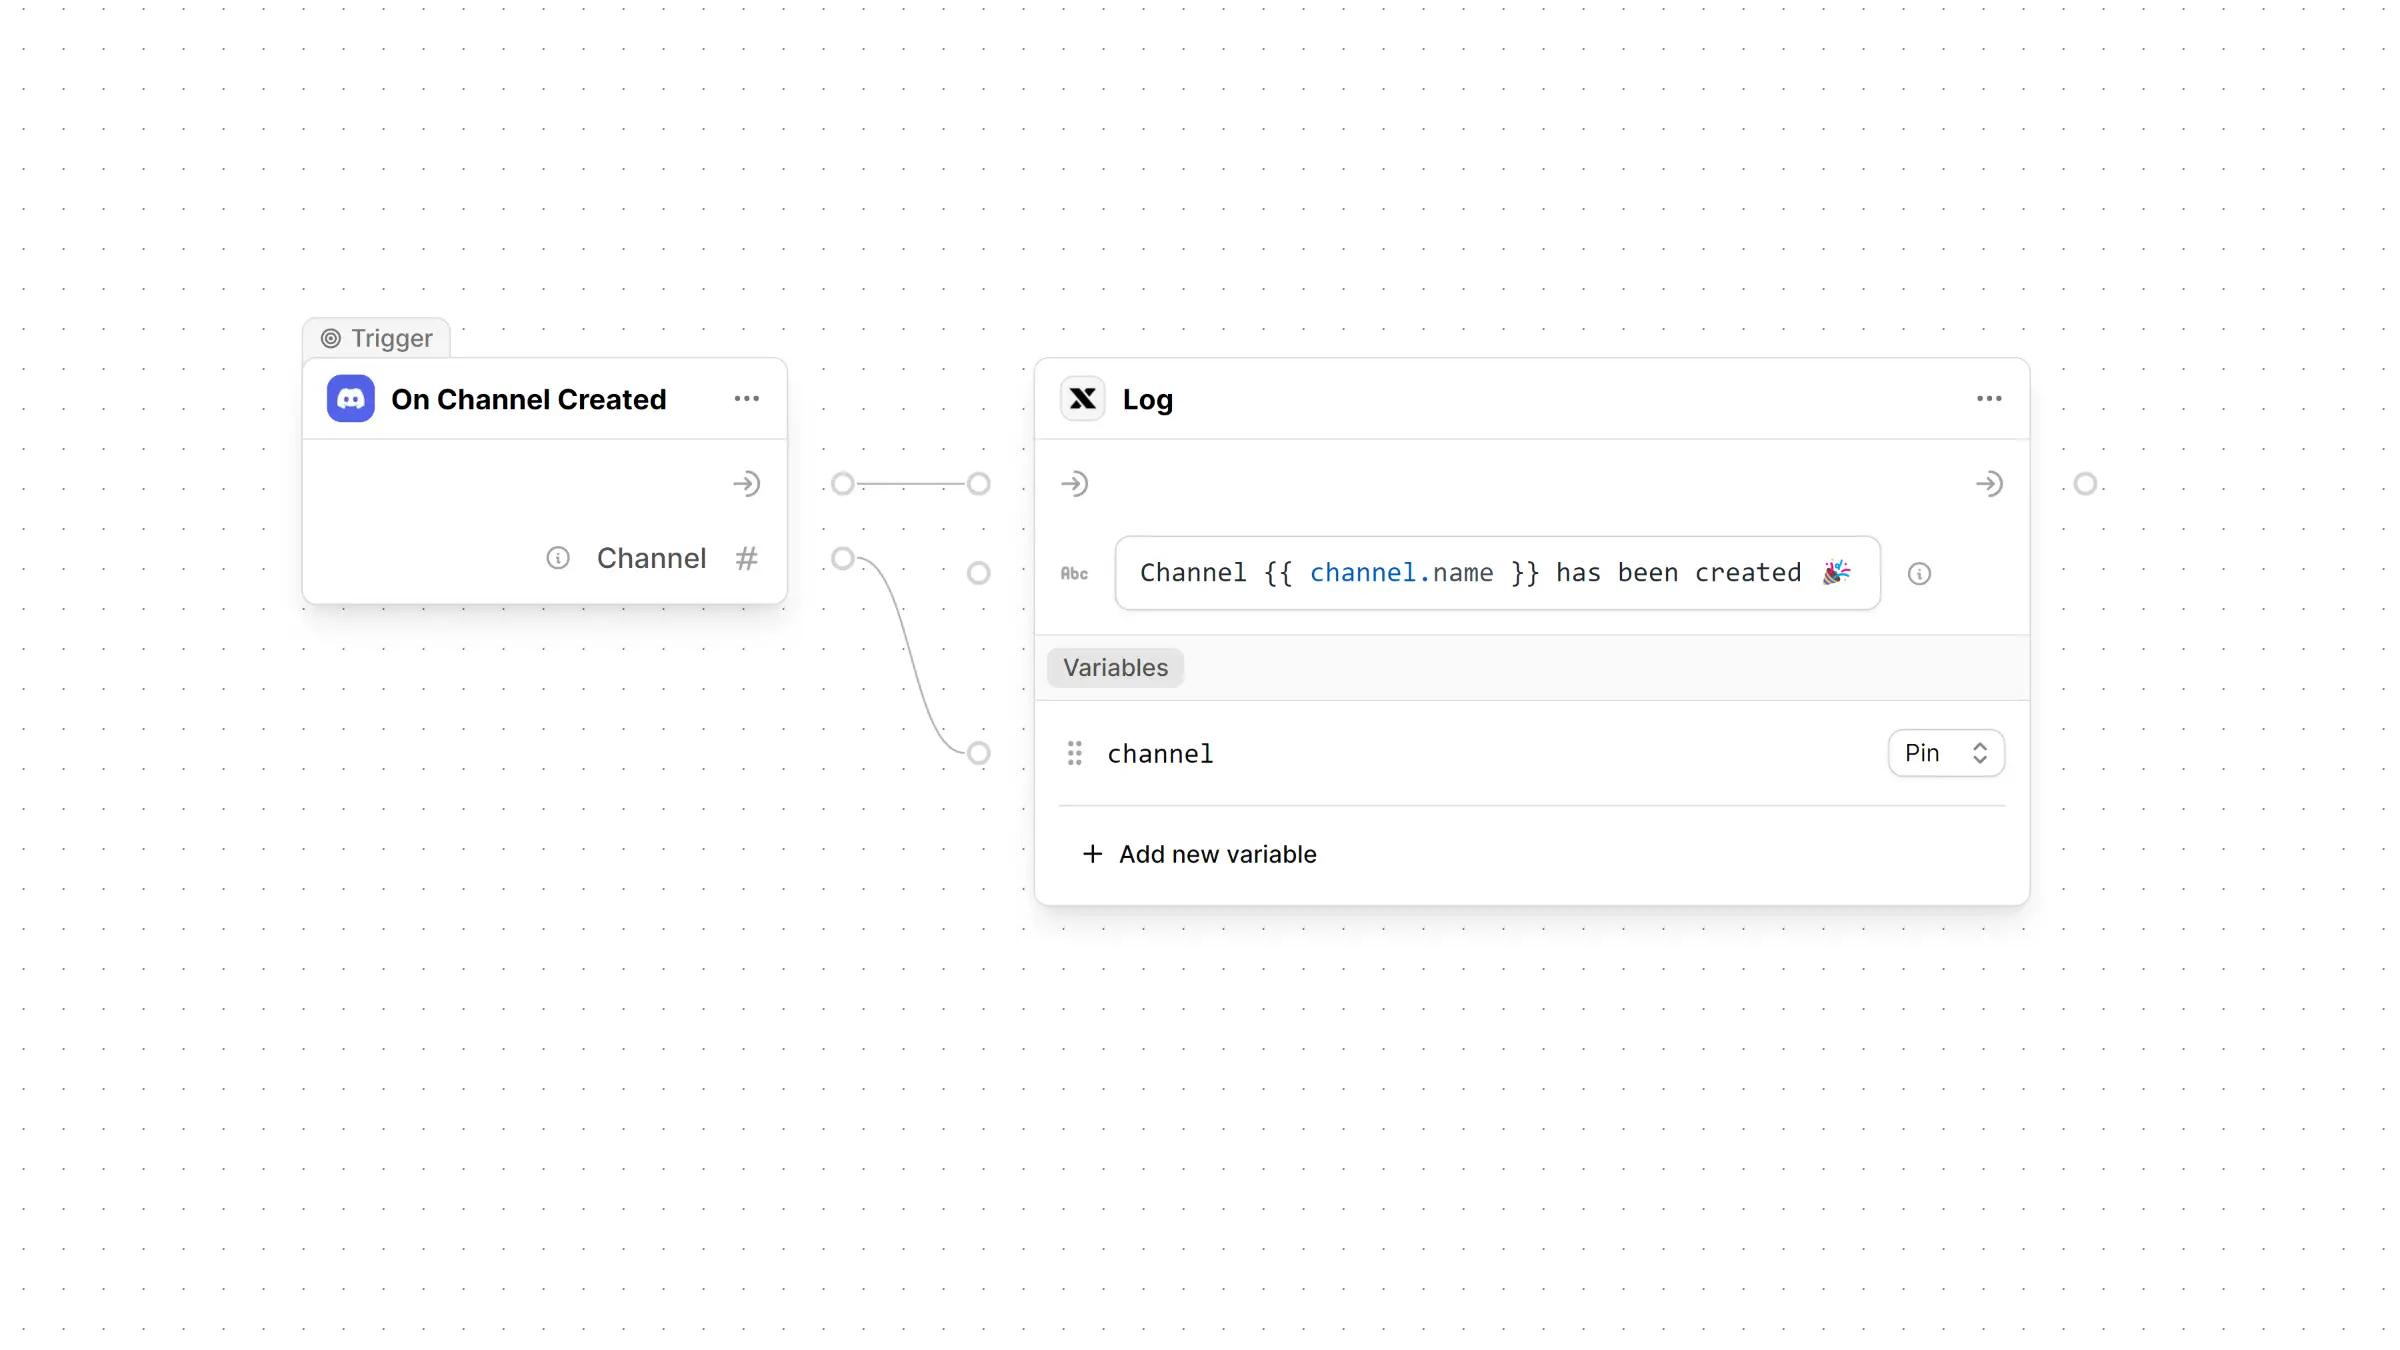Image resolution: width=2400 pixels, height=1350 pixels.
Task: Click the Variables section expander
Action: pyautogui.click(x=1116, y=666)
